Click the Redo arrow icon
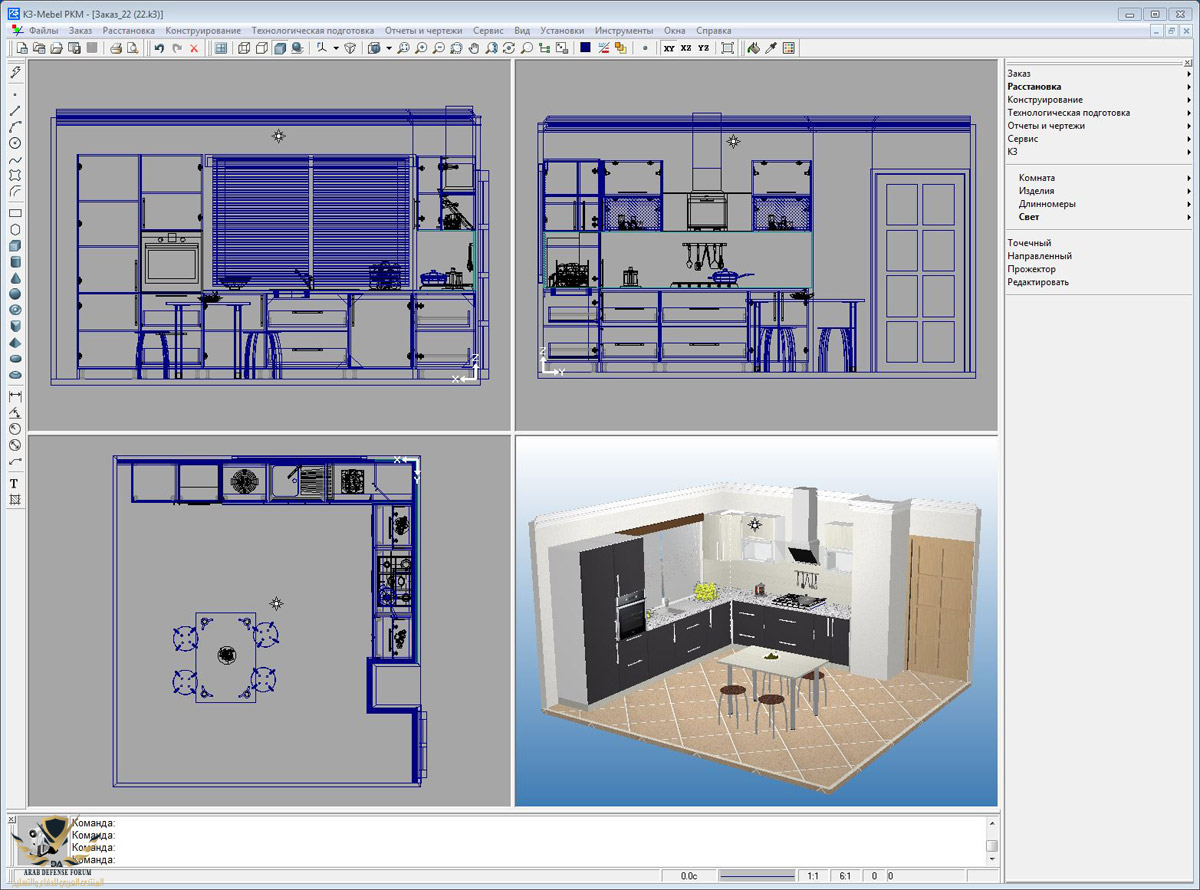Screen dimensions: 1200x890 pyautogui.click(x=177, y=47)
